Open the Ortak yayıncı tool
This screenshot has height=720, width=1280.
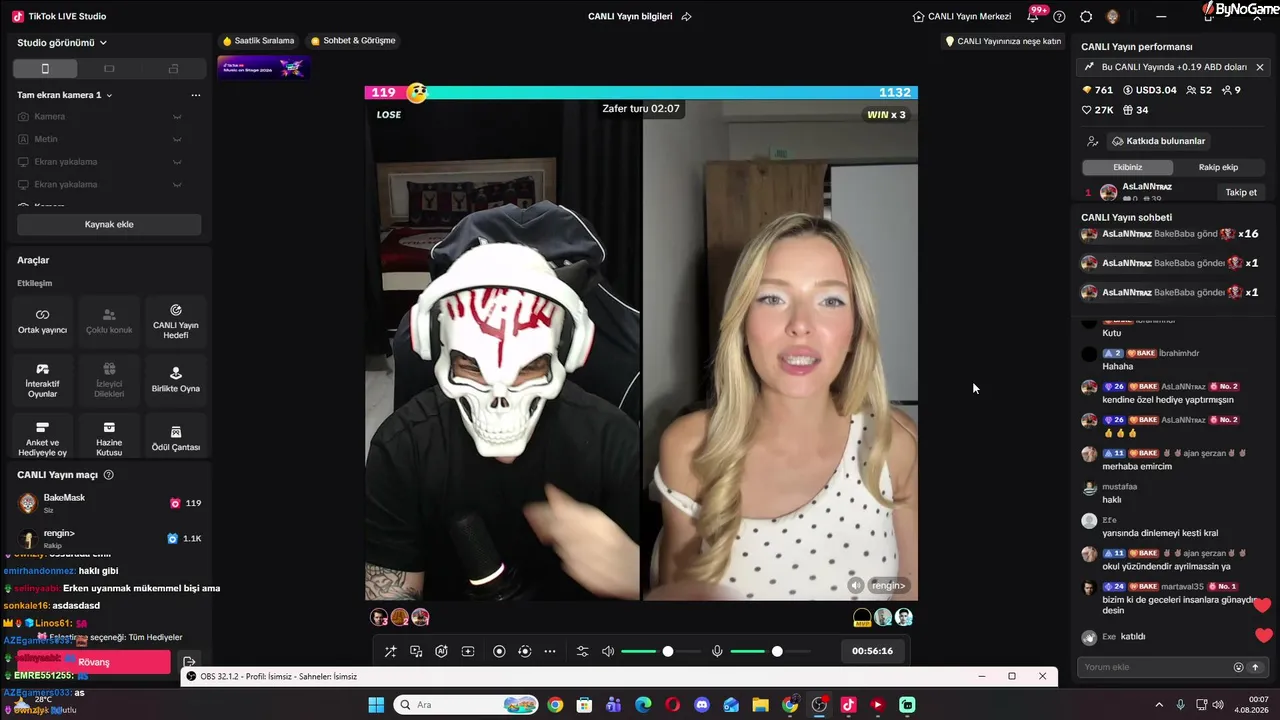point(42,321)
